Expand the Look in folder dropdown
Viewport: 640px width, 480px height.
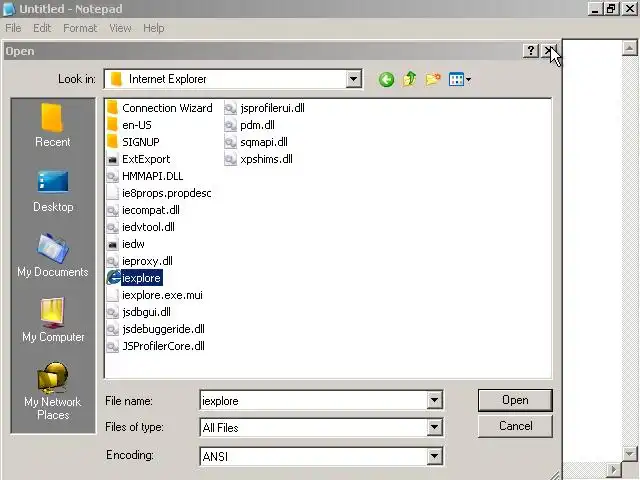353,79
